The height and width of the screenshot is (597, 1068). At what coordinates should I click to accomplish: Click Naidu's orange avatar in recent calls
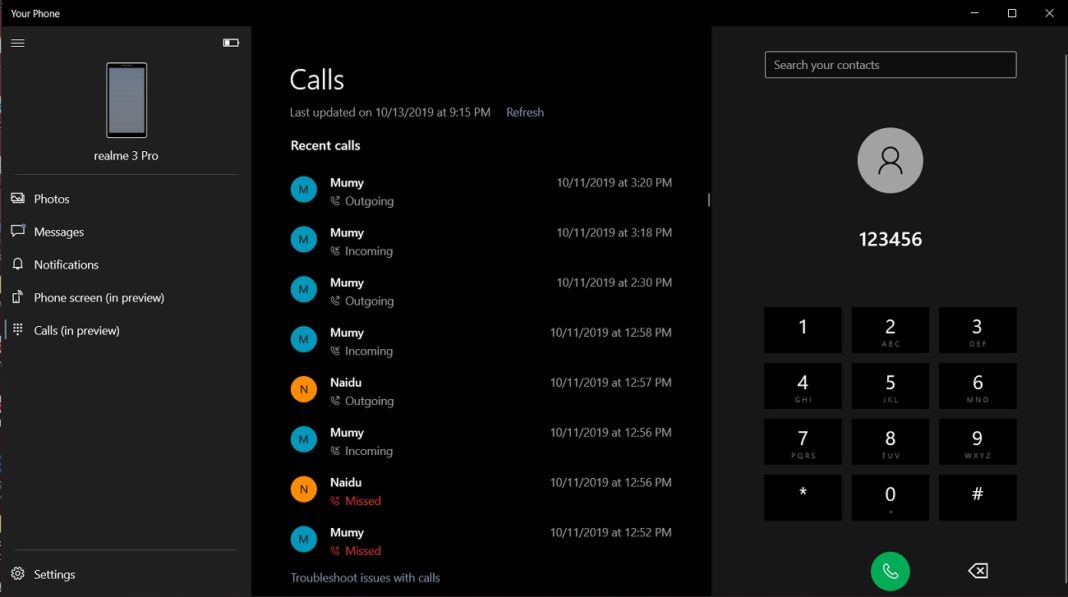click(x=303, y=389)
